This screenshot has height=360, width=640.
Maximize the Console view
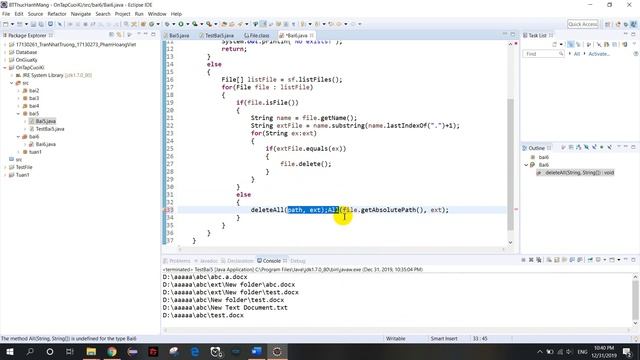(x=633, y=260)
